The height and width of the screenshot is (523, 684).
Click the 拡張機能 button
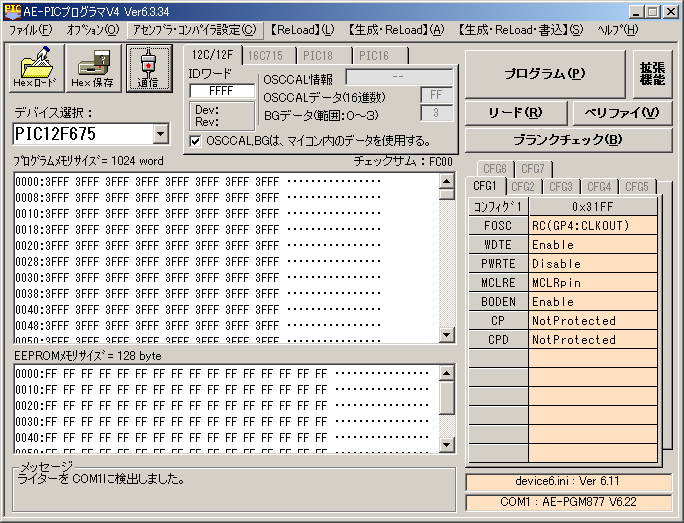point(653,74)
